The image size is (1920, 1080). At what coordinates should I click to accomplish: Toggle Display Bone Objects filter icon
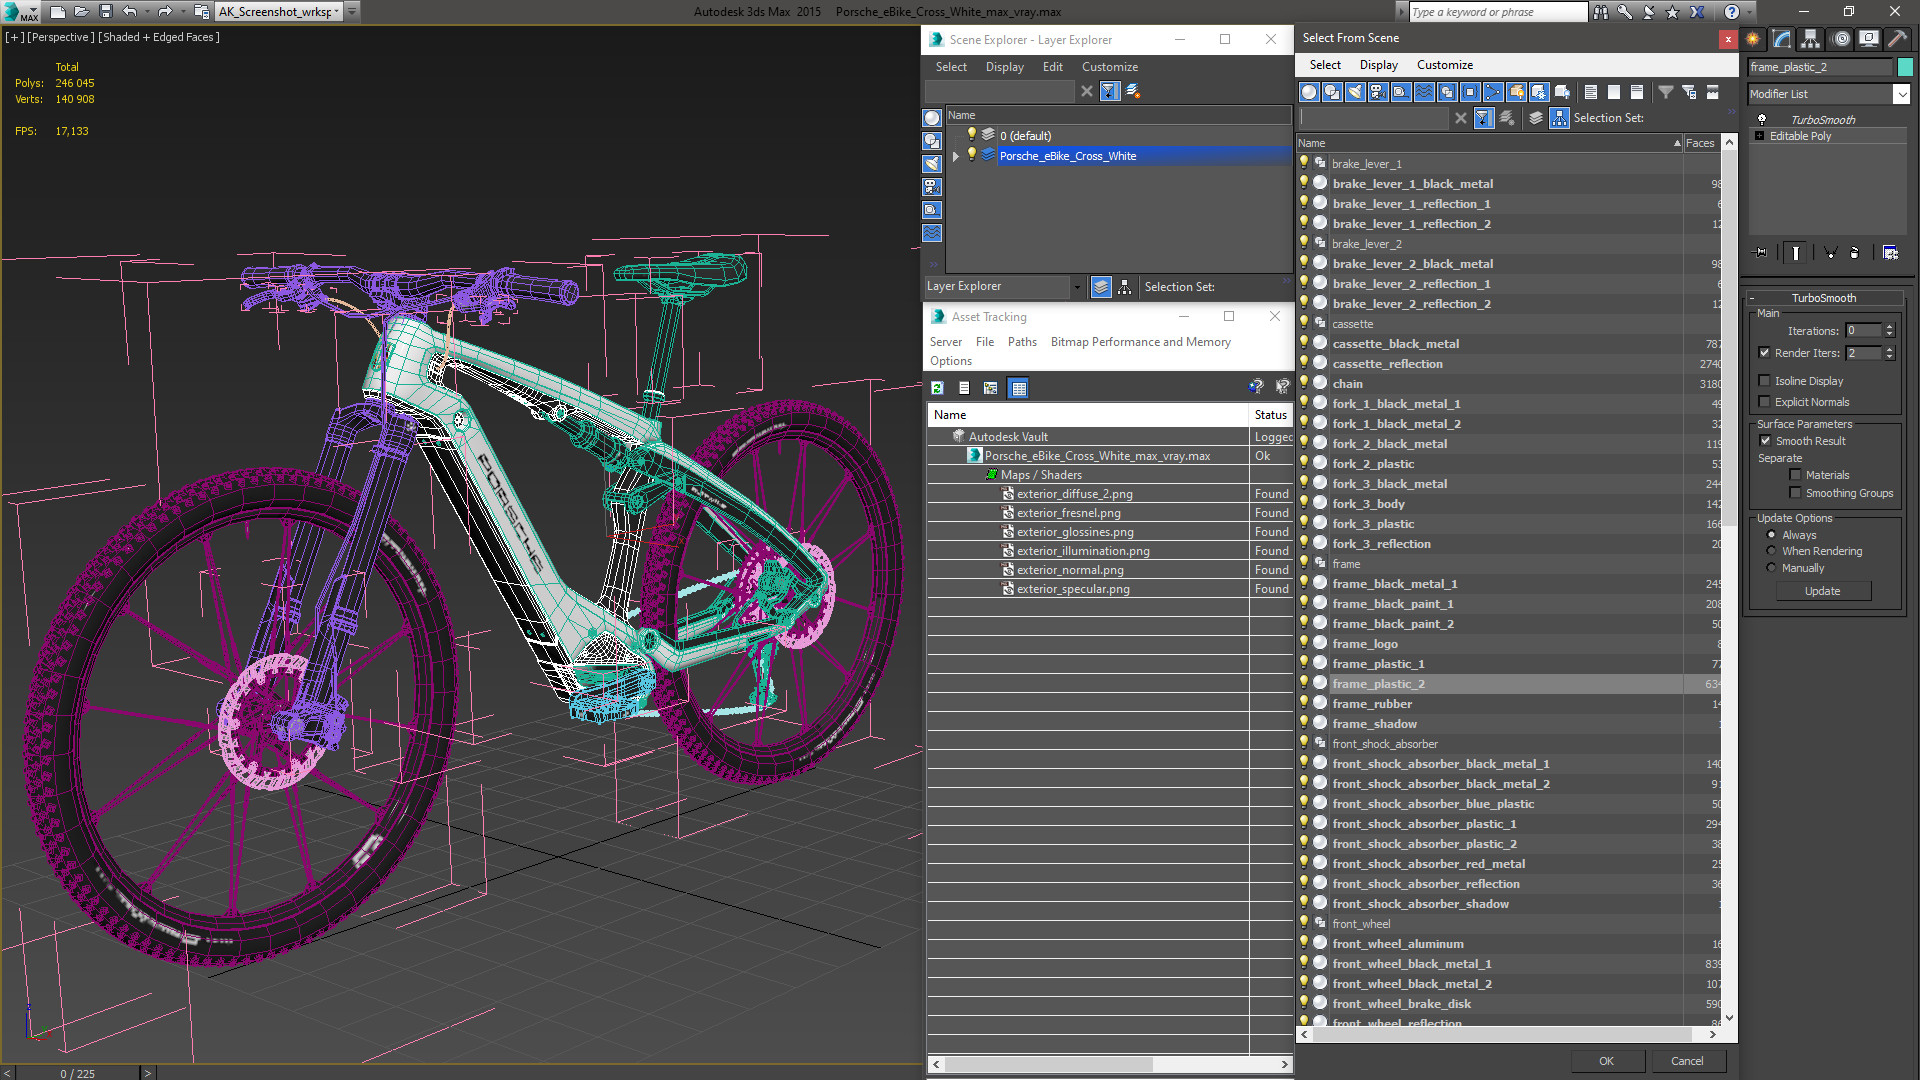point(1493,92)
